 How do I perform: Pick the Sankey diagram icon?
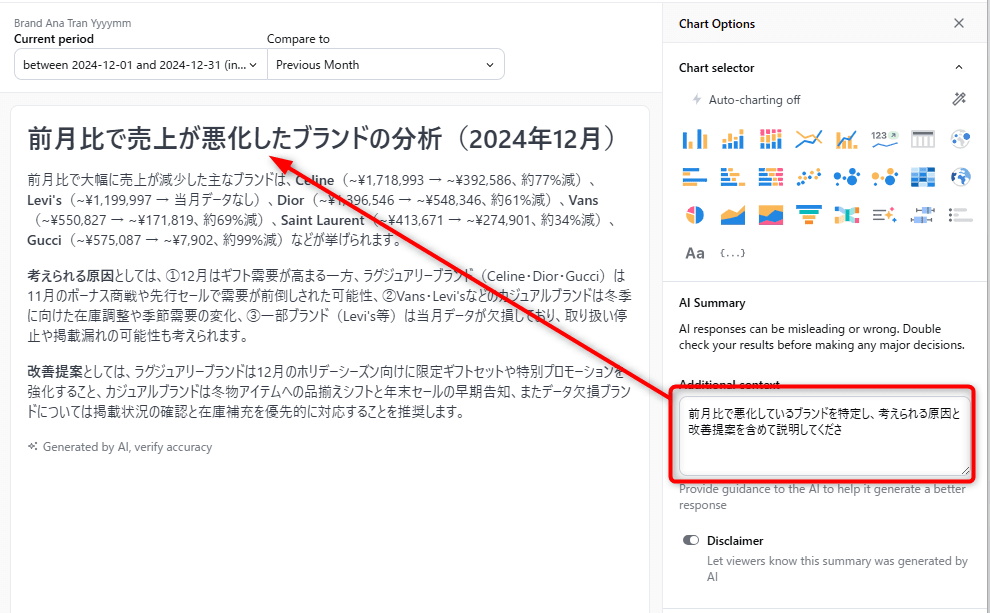point(846,215)
